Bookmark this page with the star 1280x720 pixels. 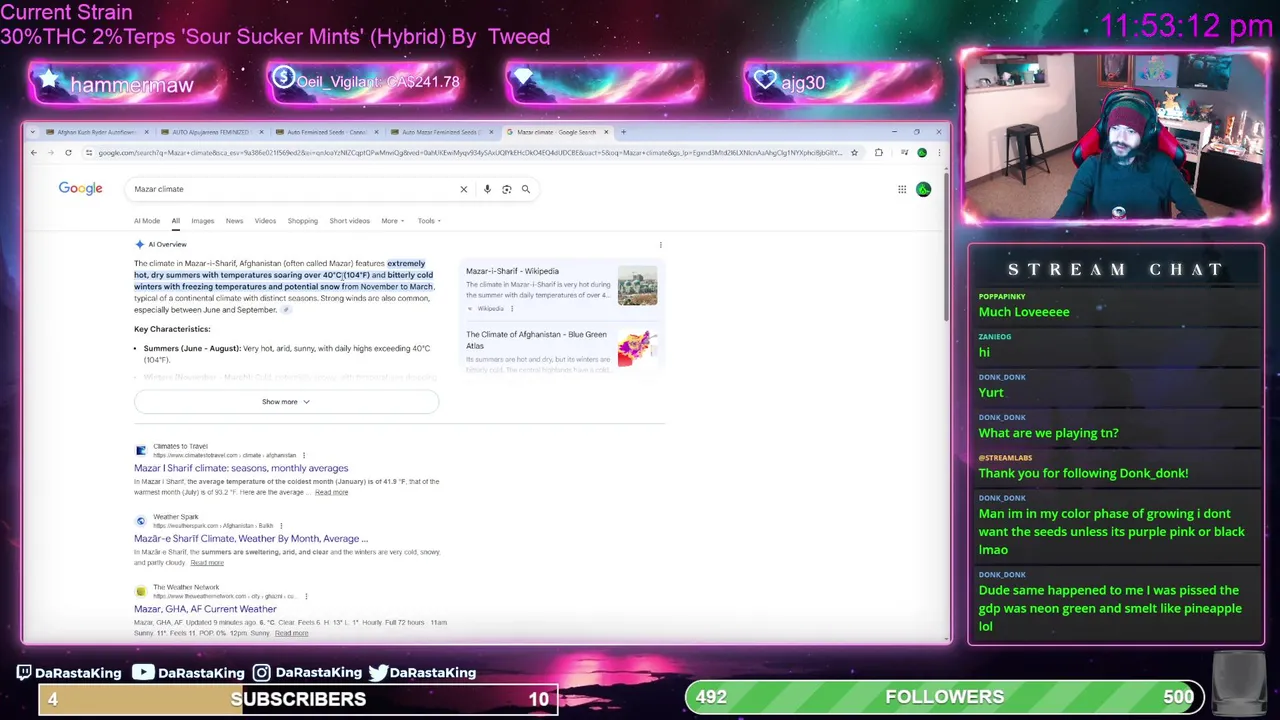(854, 153)
